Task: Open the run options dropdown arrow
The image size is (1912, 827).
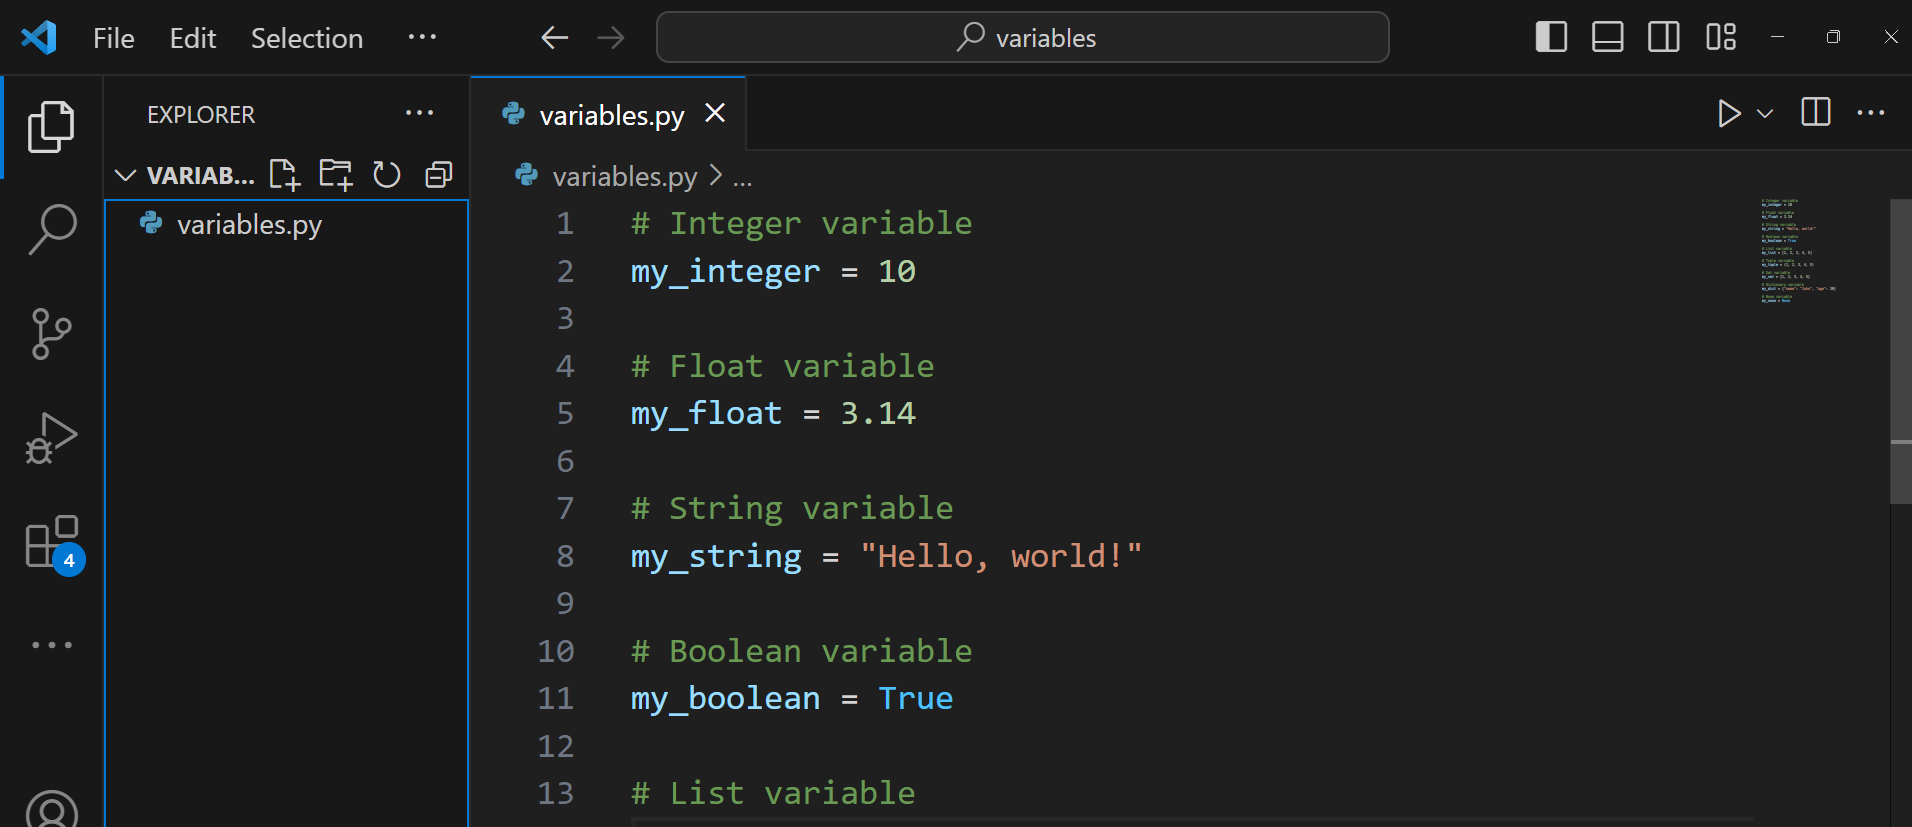Action: 1765,113
